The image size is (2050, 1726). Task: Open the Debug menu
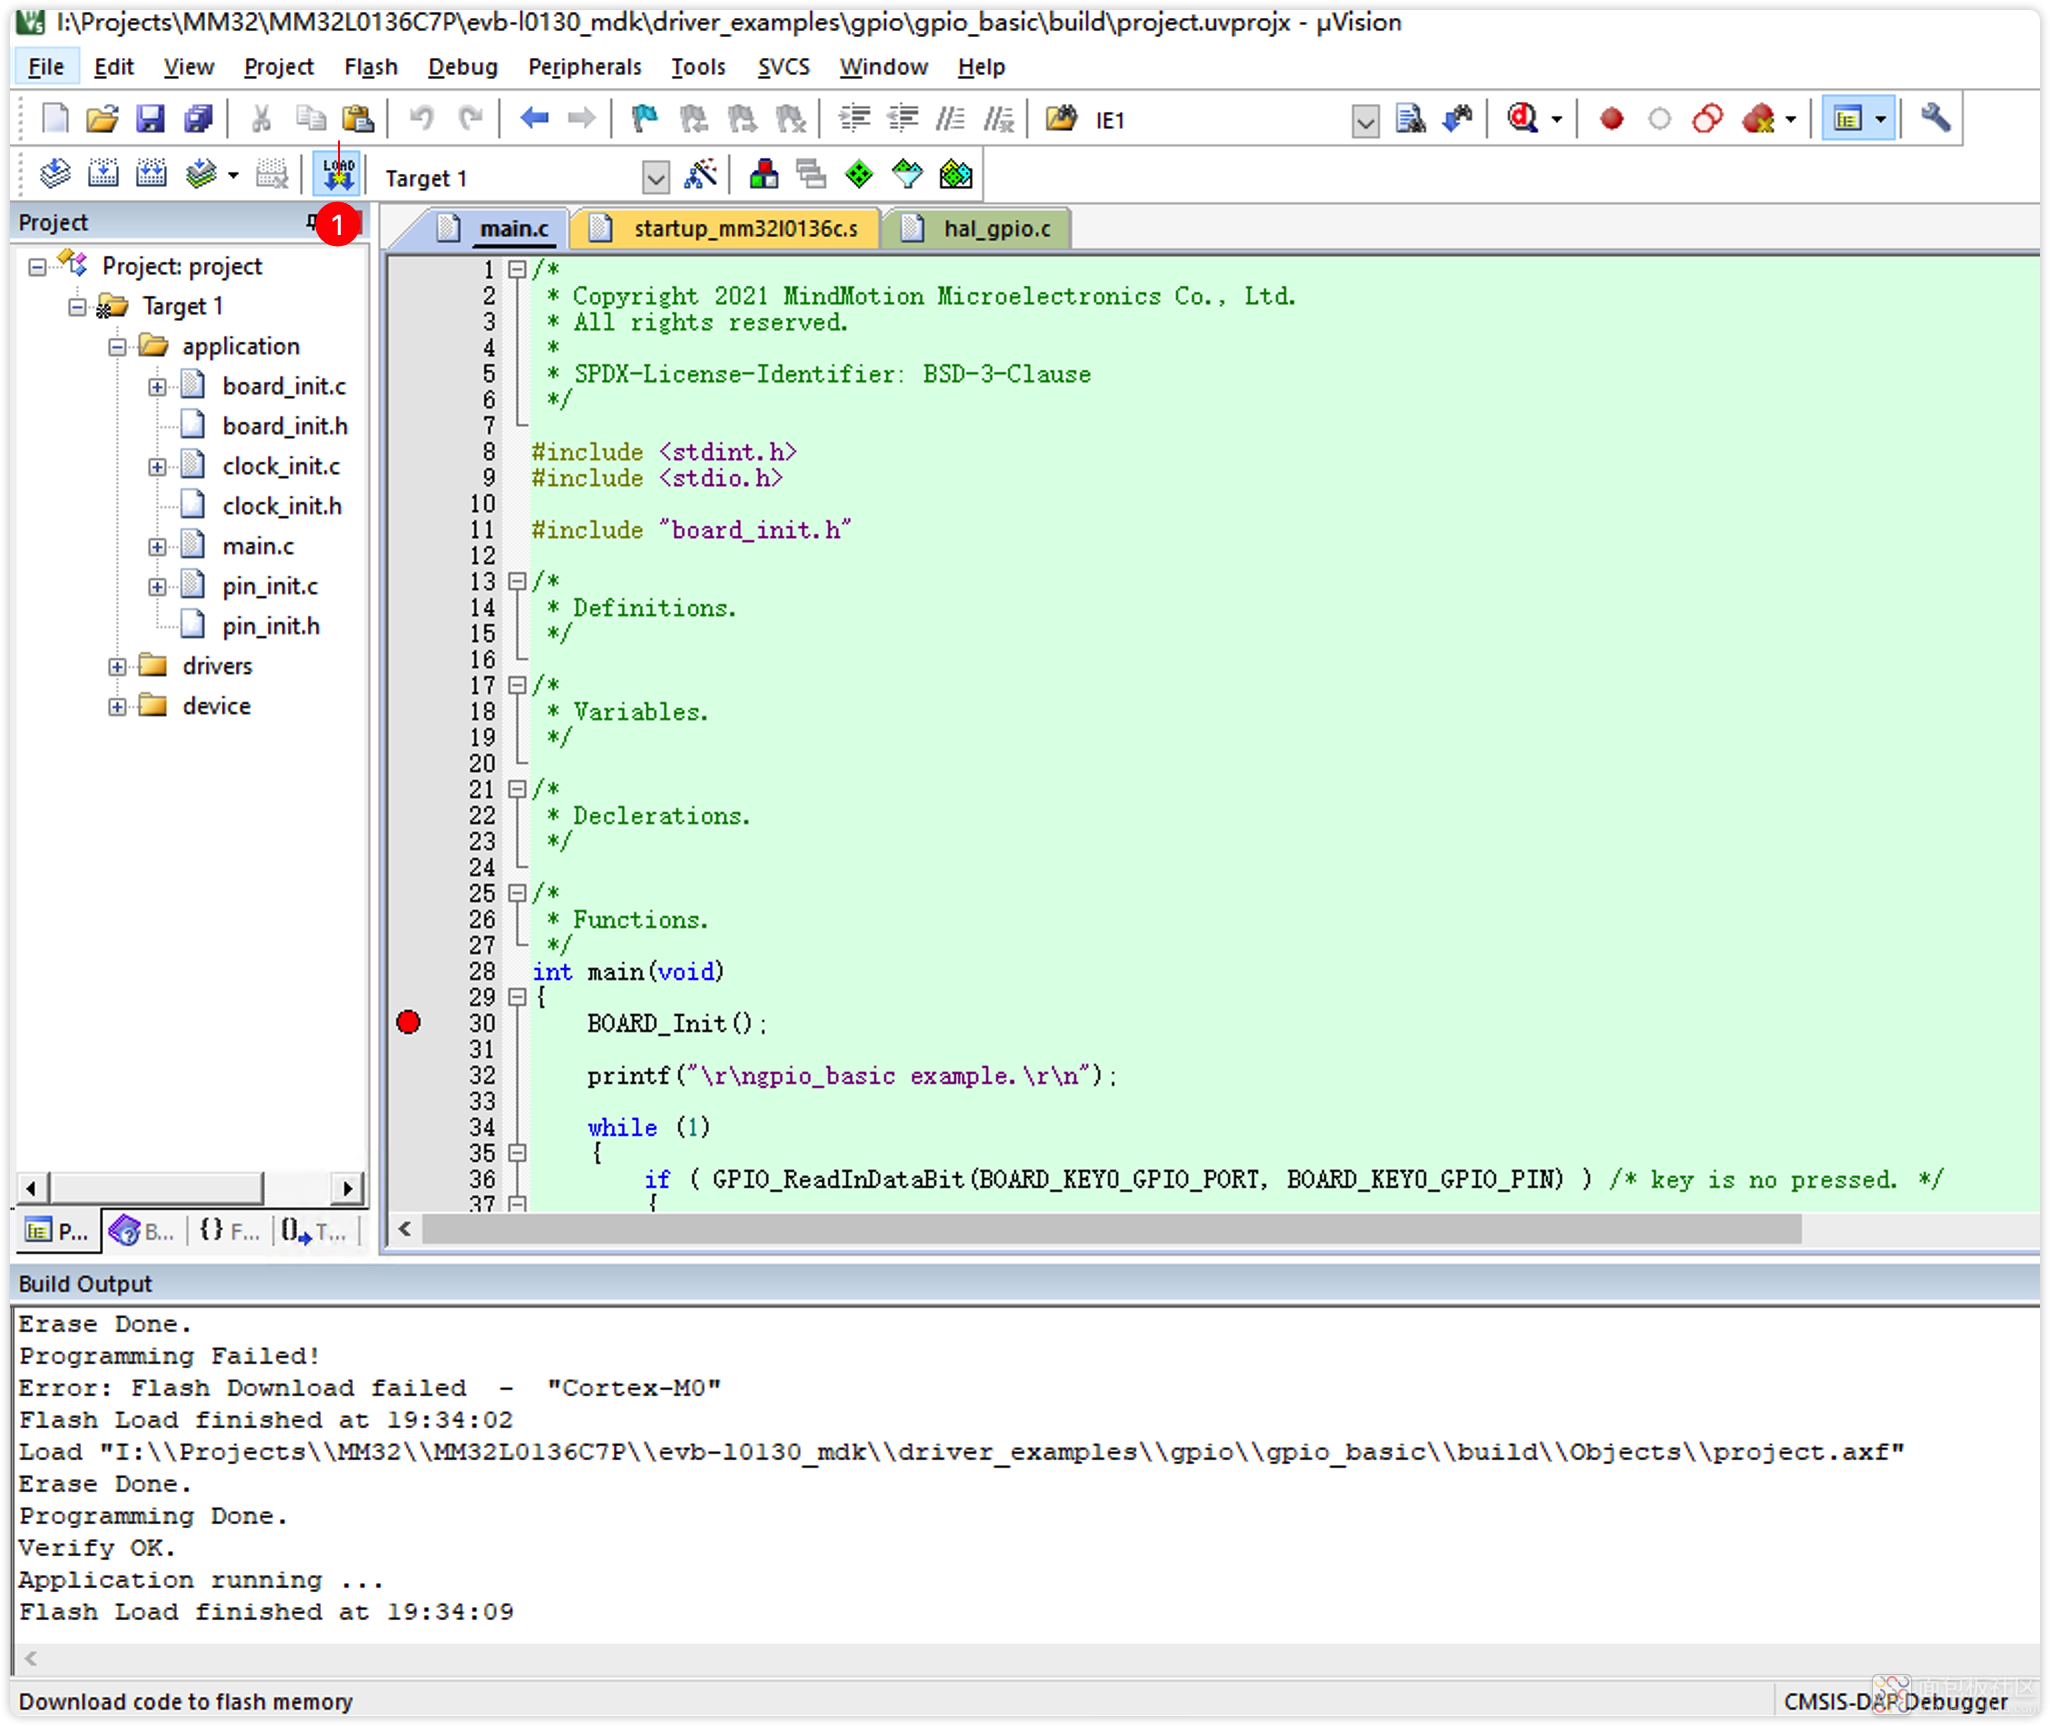(463, 67)
